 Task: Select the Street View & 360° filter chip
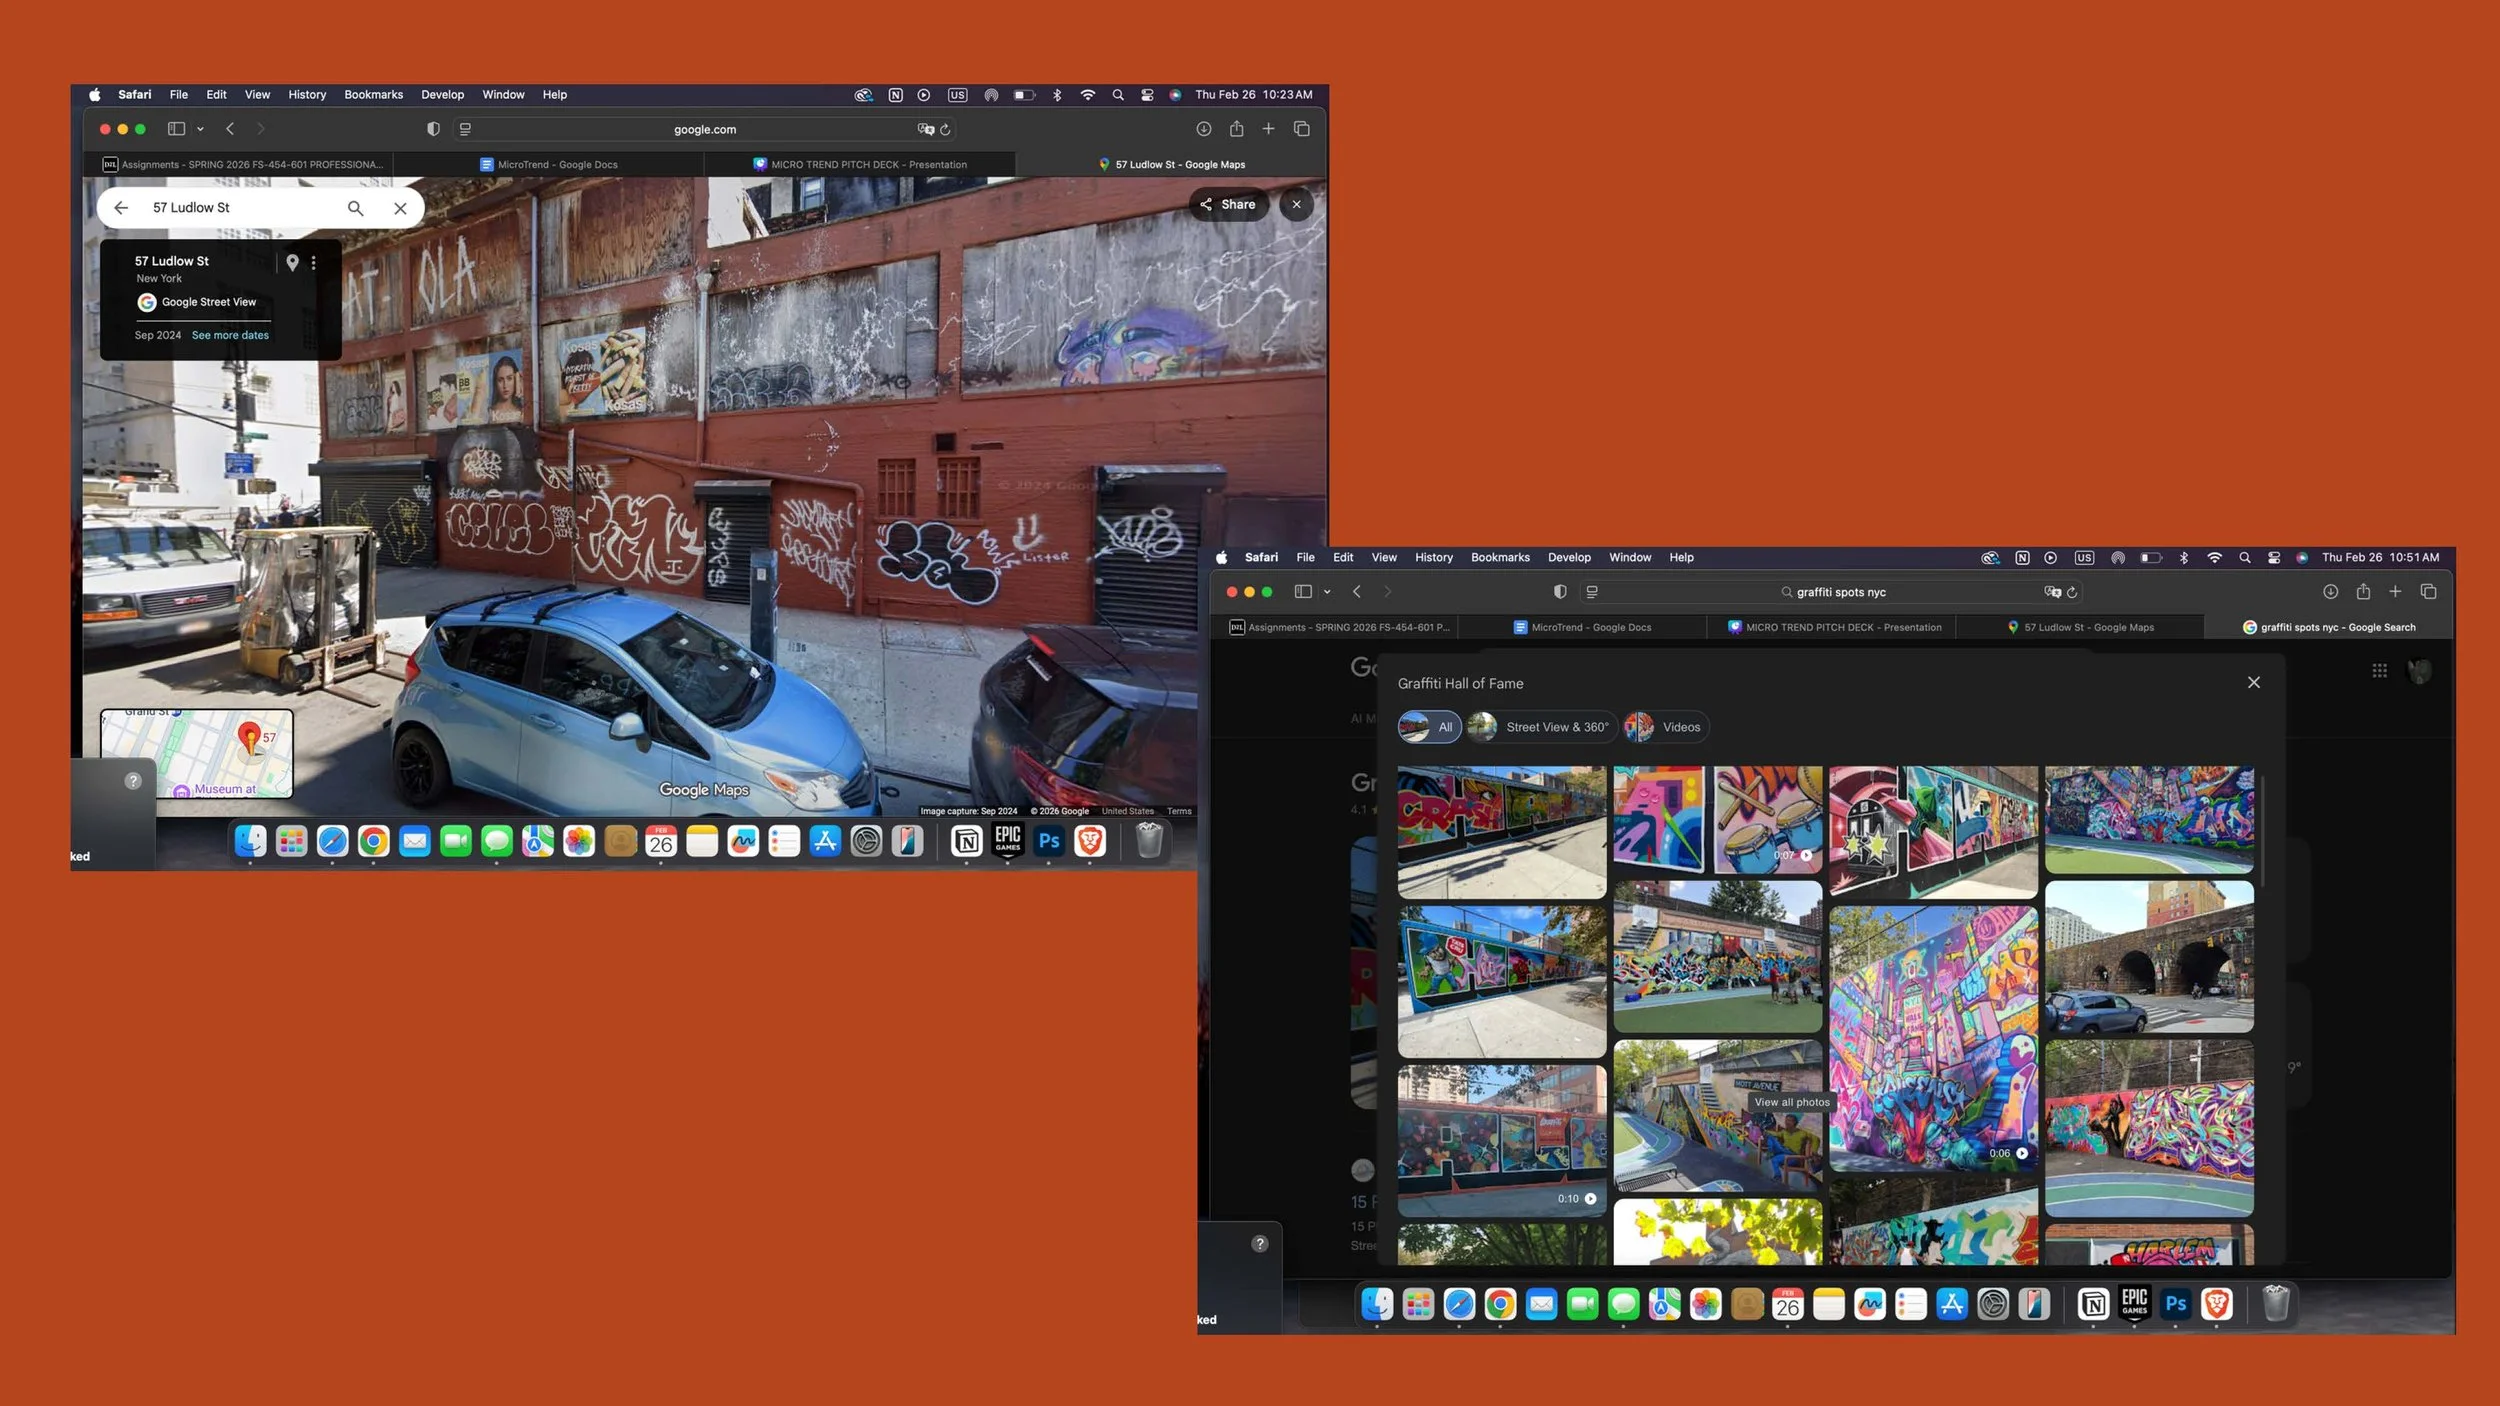click(x=1541, y=727)
